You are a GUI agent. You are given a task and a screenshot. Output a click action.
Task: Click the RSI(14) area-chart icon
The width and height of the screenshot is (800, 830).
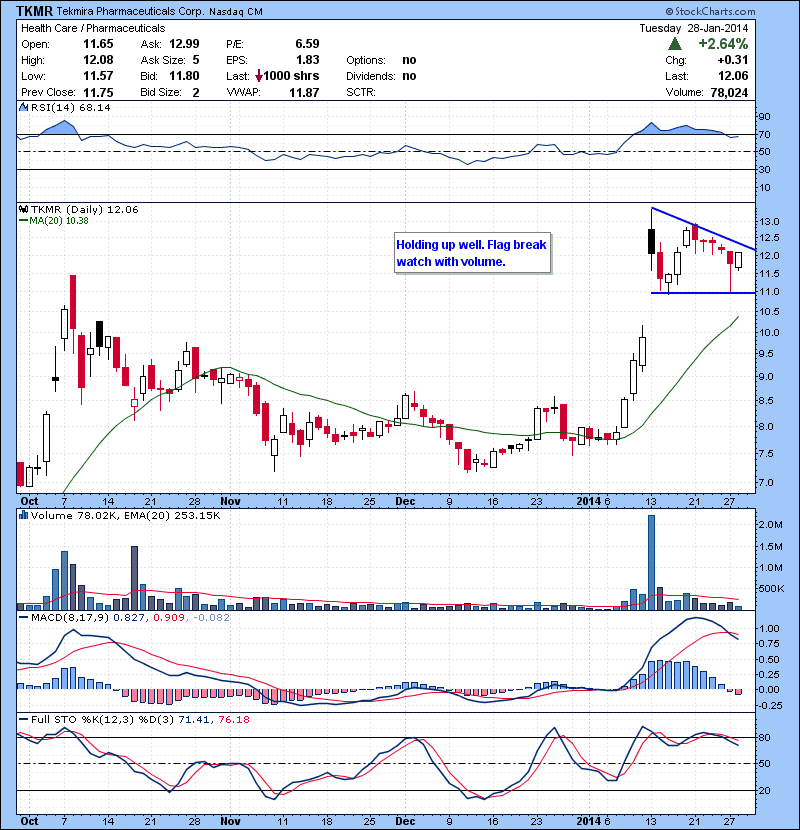[24, 107]
